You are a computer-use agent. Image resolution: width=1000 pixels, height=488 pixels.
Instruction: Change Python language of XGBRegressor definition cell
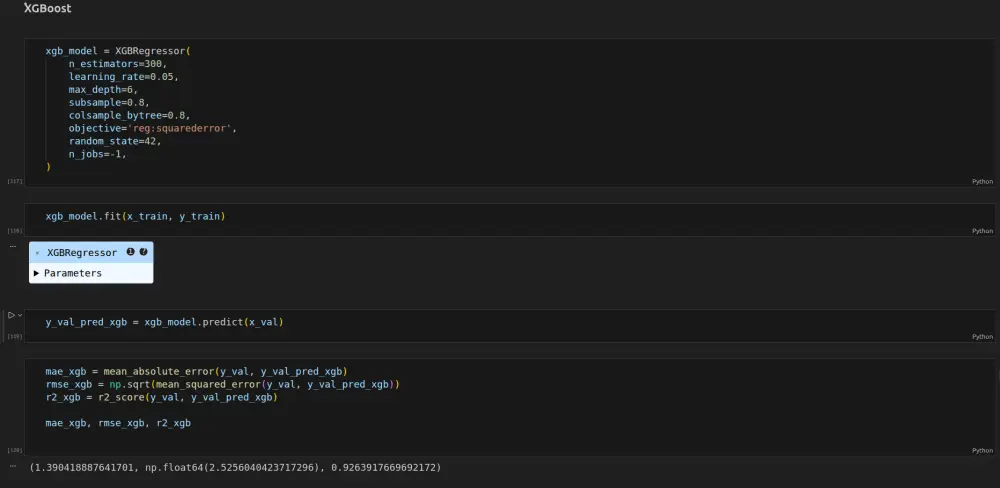tap(981, 181)
